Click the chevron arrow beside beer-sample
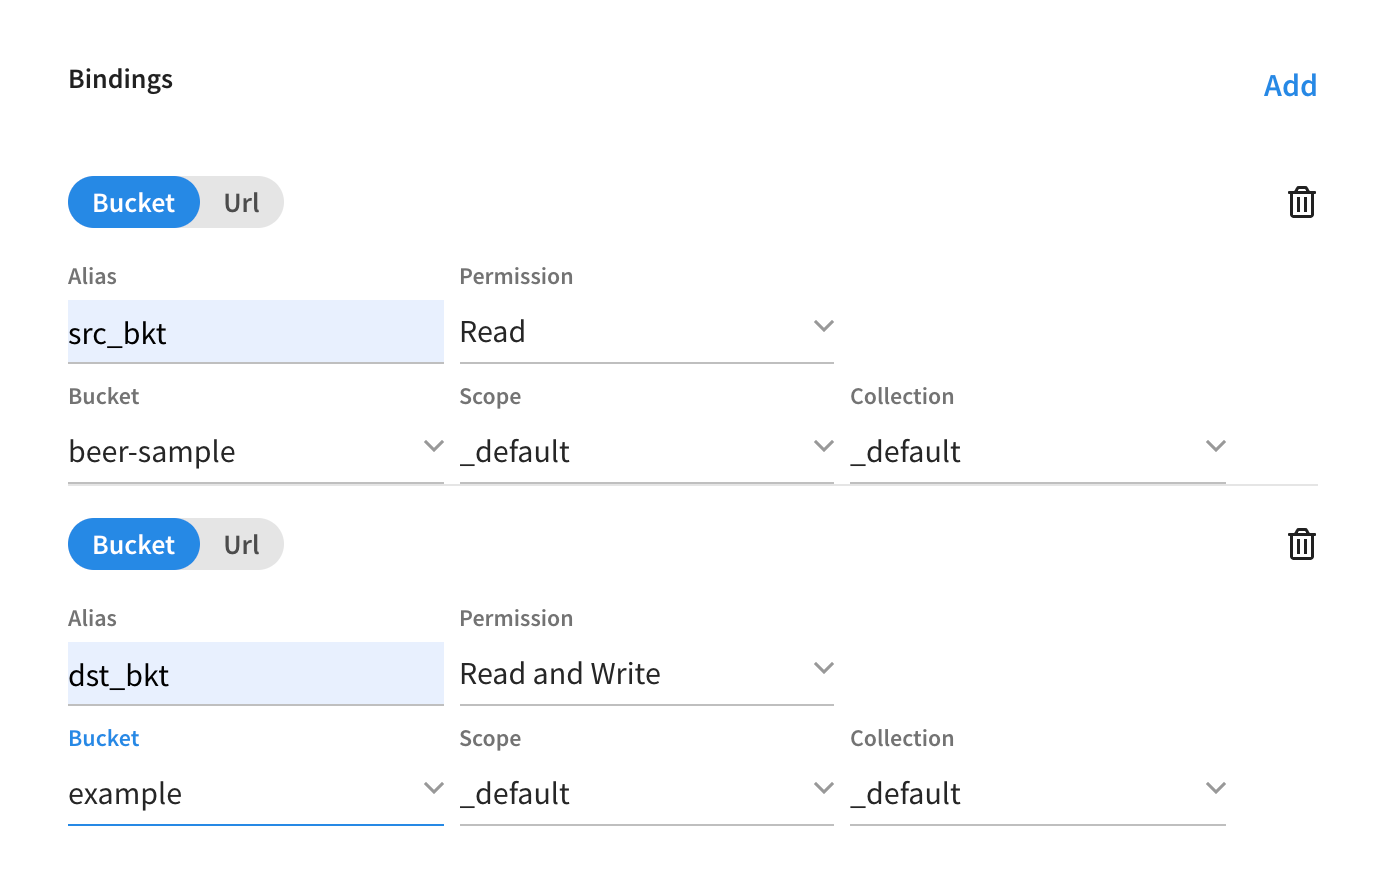Screen dimensions: 1396x892 (433, 446)
